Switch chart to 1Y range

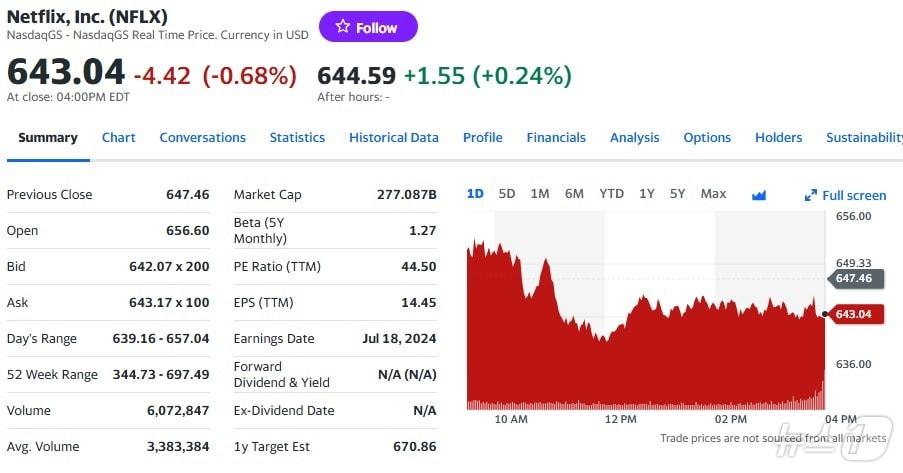[x=647, y=194]
